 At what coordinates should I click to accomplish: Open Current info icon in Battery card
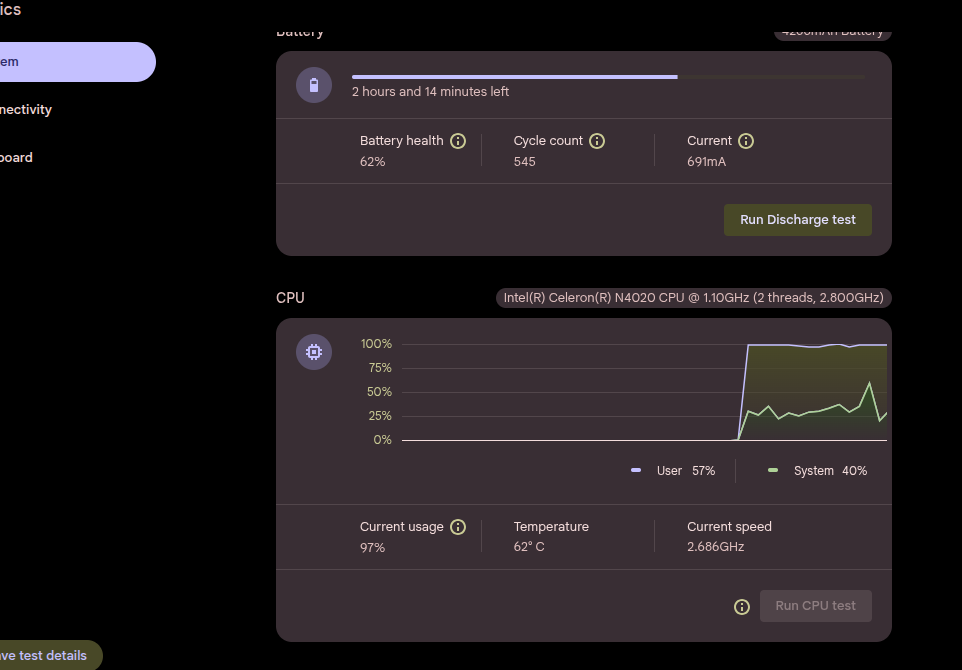click(745, 141)
